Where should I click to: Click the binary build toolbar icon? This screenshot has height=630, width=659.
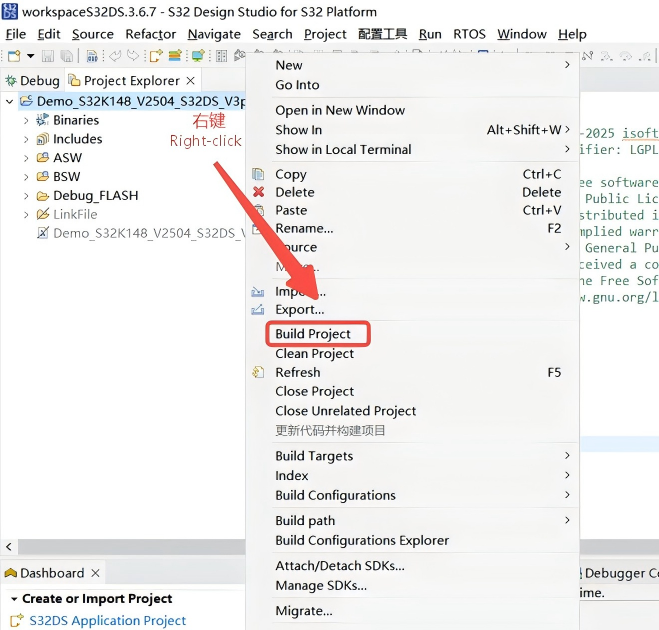(92, 55)
